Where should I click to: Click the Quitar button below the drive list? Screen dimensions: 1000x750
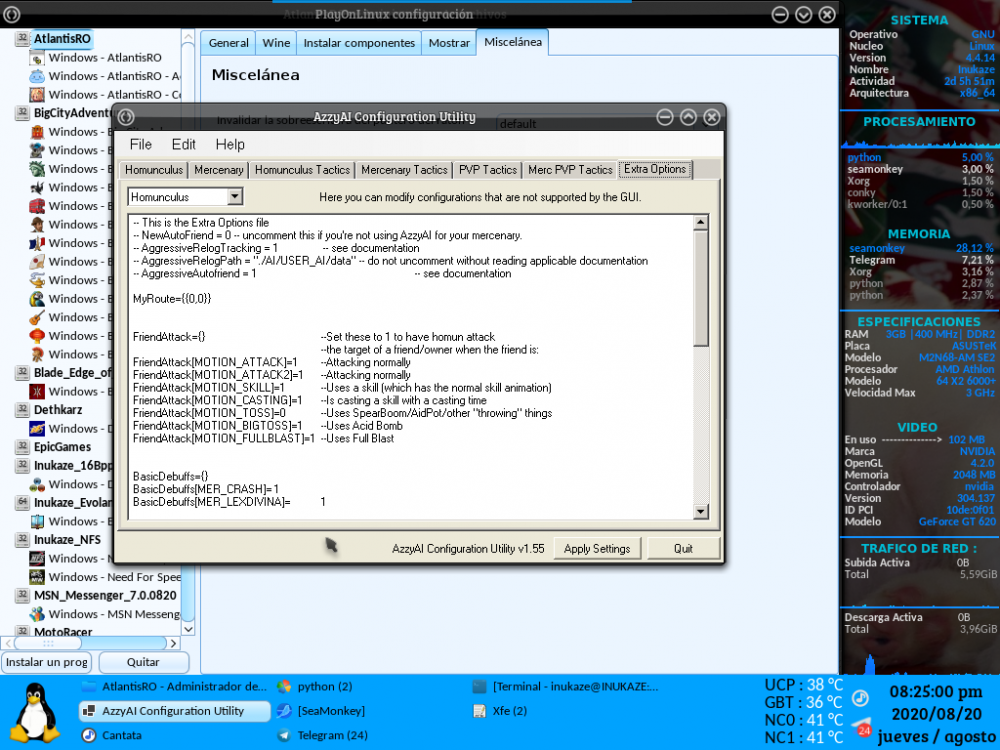(144, 662)
